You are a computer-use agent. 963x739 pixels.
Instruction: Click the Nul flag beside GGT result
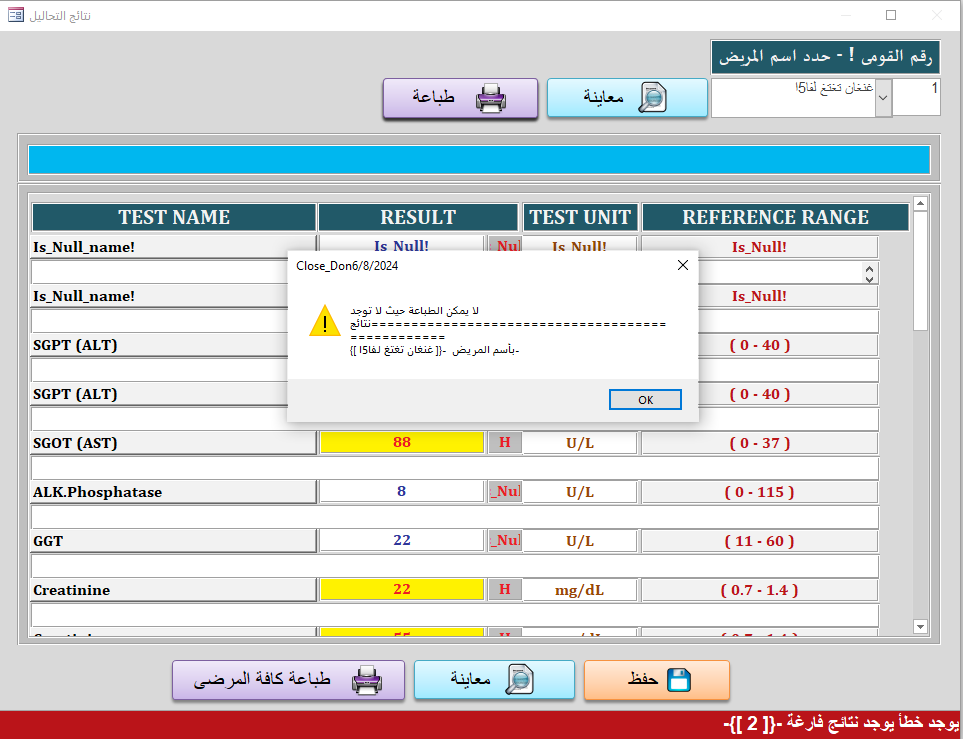tap(505, 541)
